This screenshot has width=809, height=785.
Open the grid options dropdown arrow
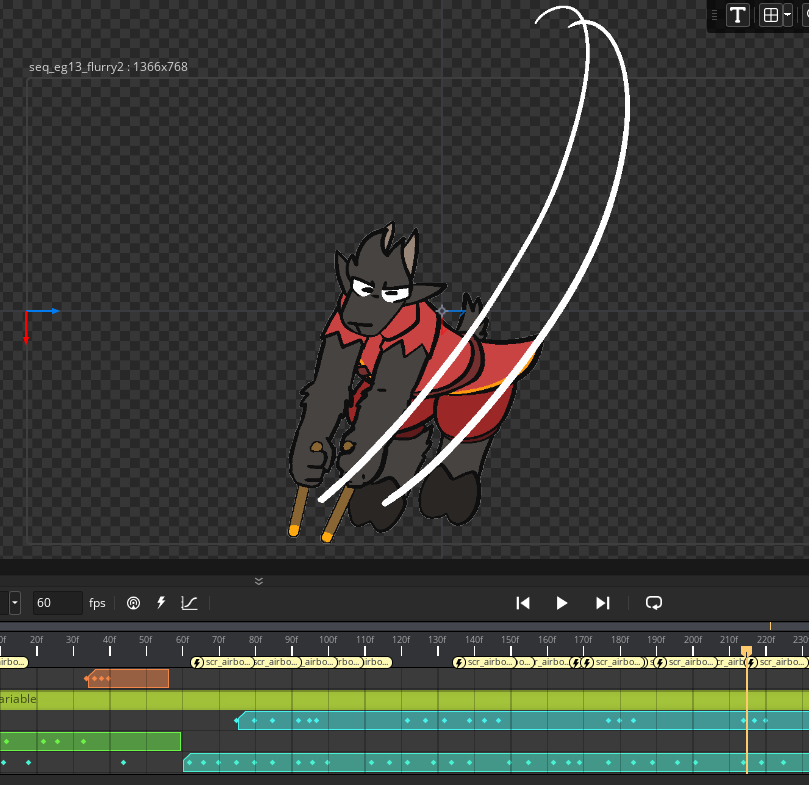point(788,15)
